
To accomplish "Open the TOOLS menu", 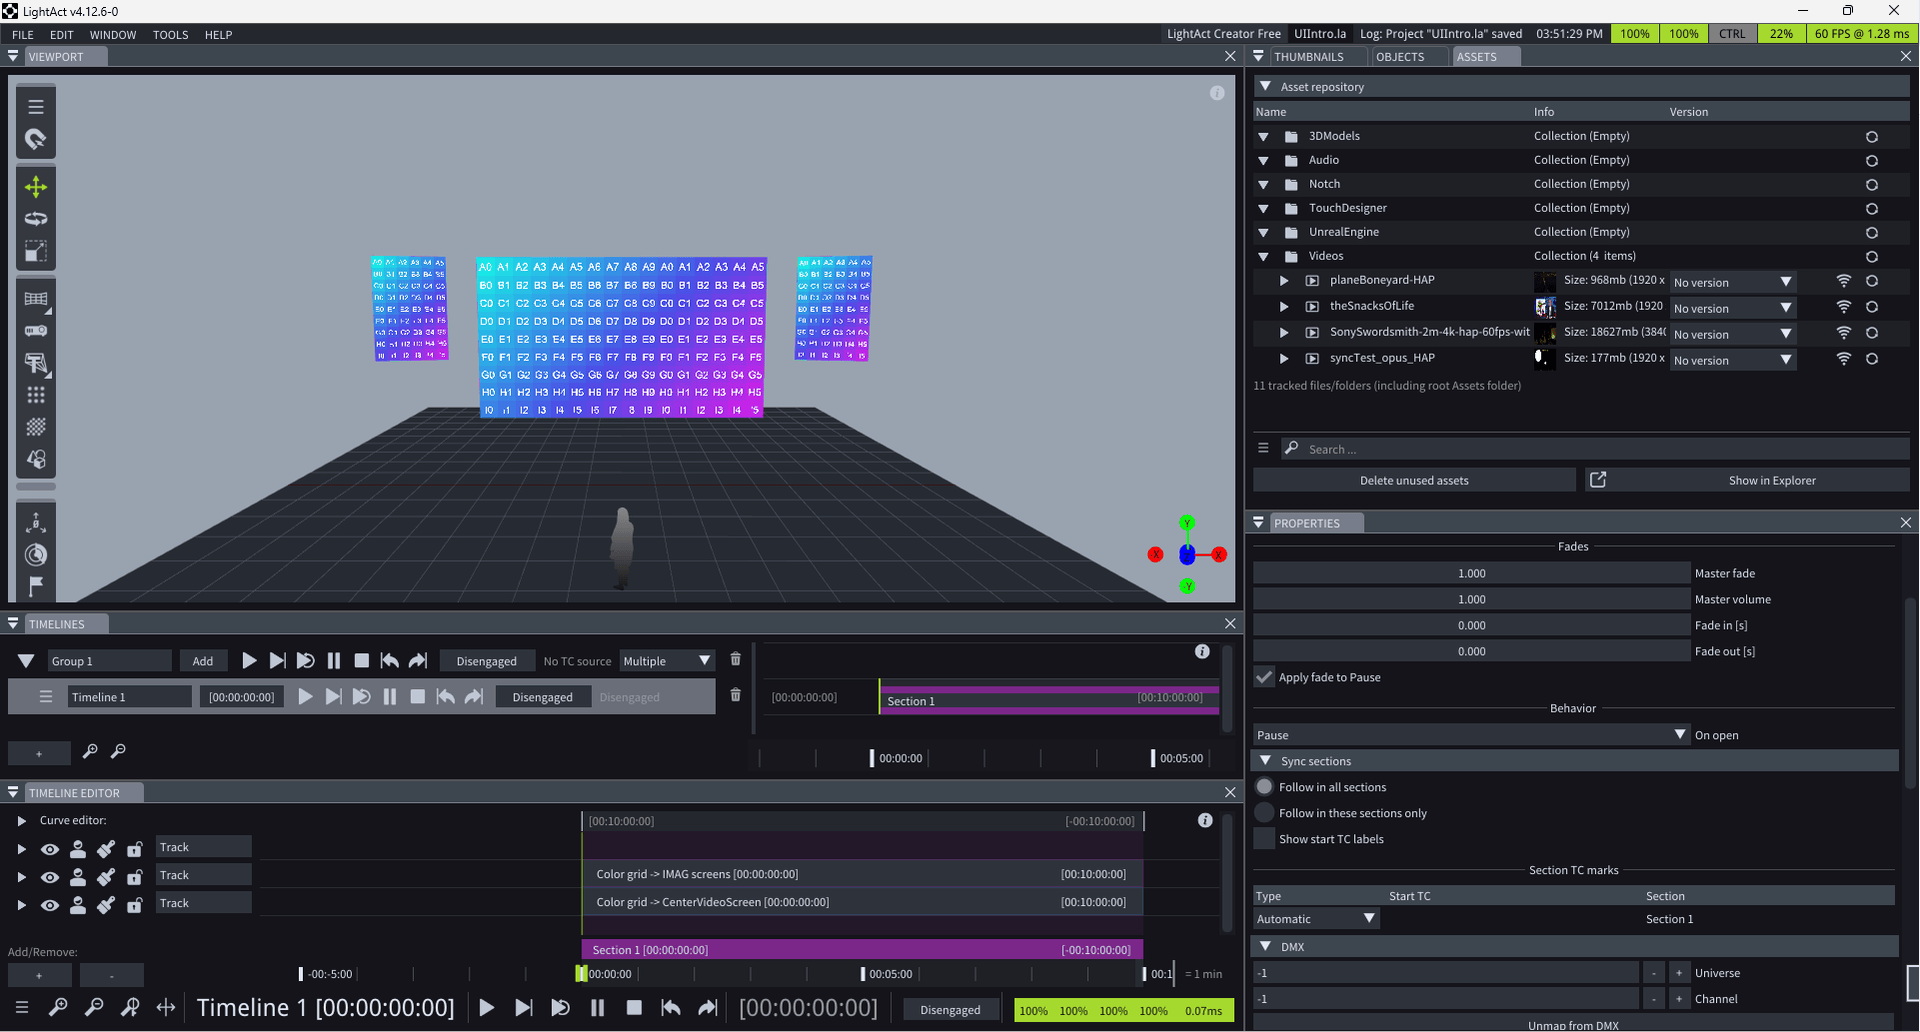I will point(170,35).
